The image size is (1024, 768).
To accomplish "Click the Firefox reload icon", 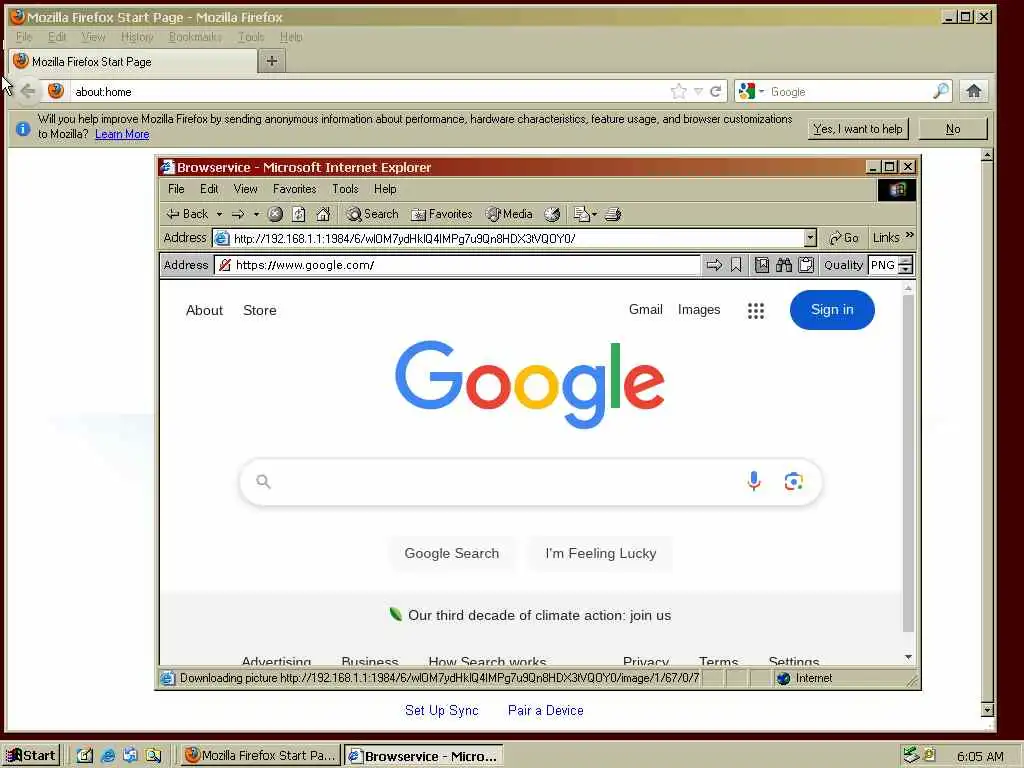I will (x=716, y=91).
